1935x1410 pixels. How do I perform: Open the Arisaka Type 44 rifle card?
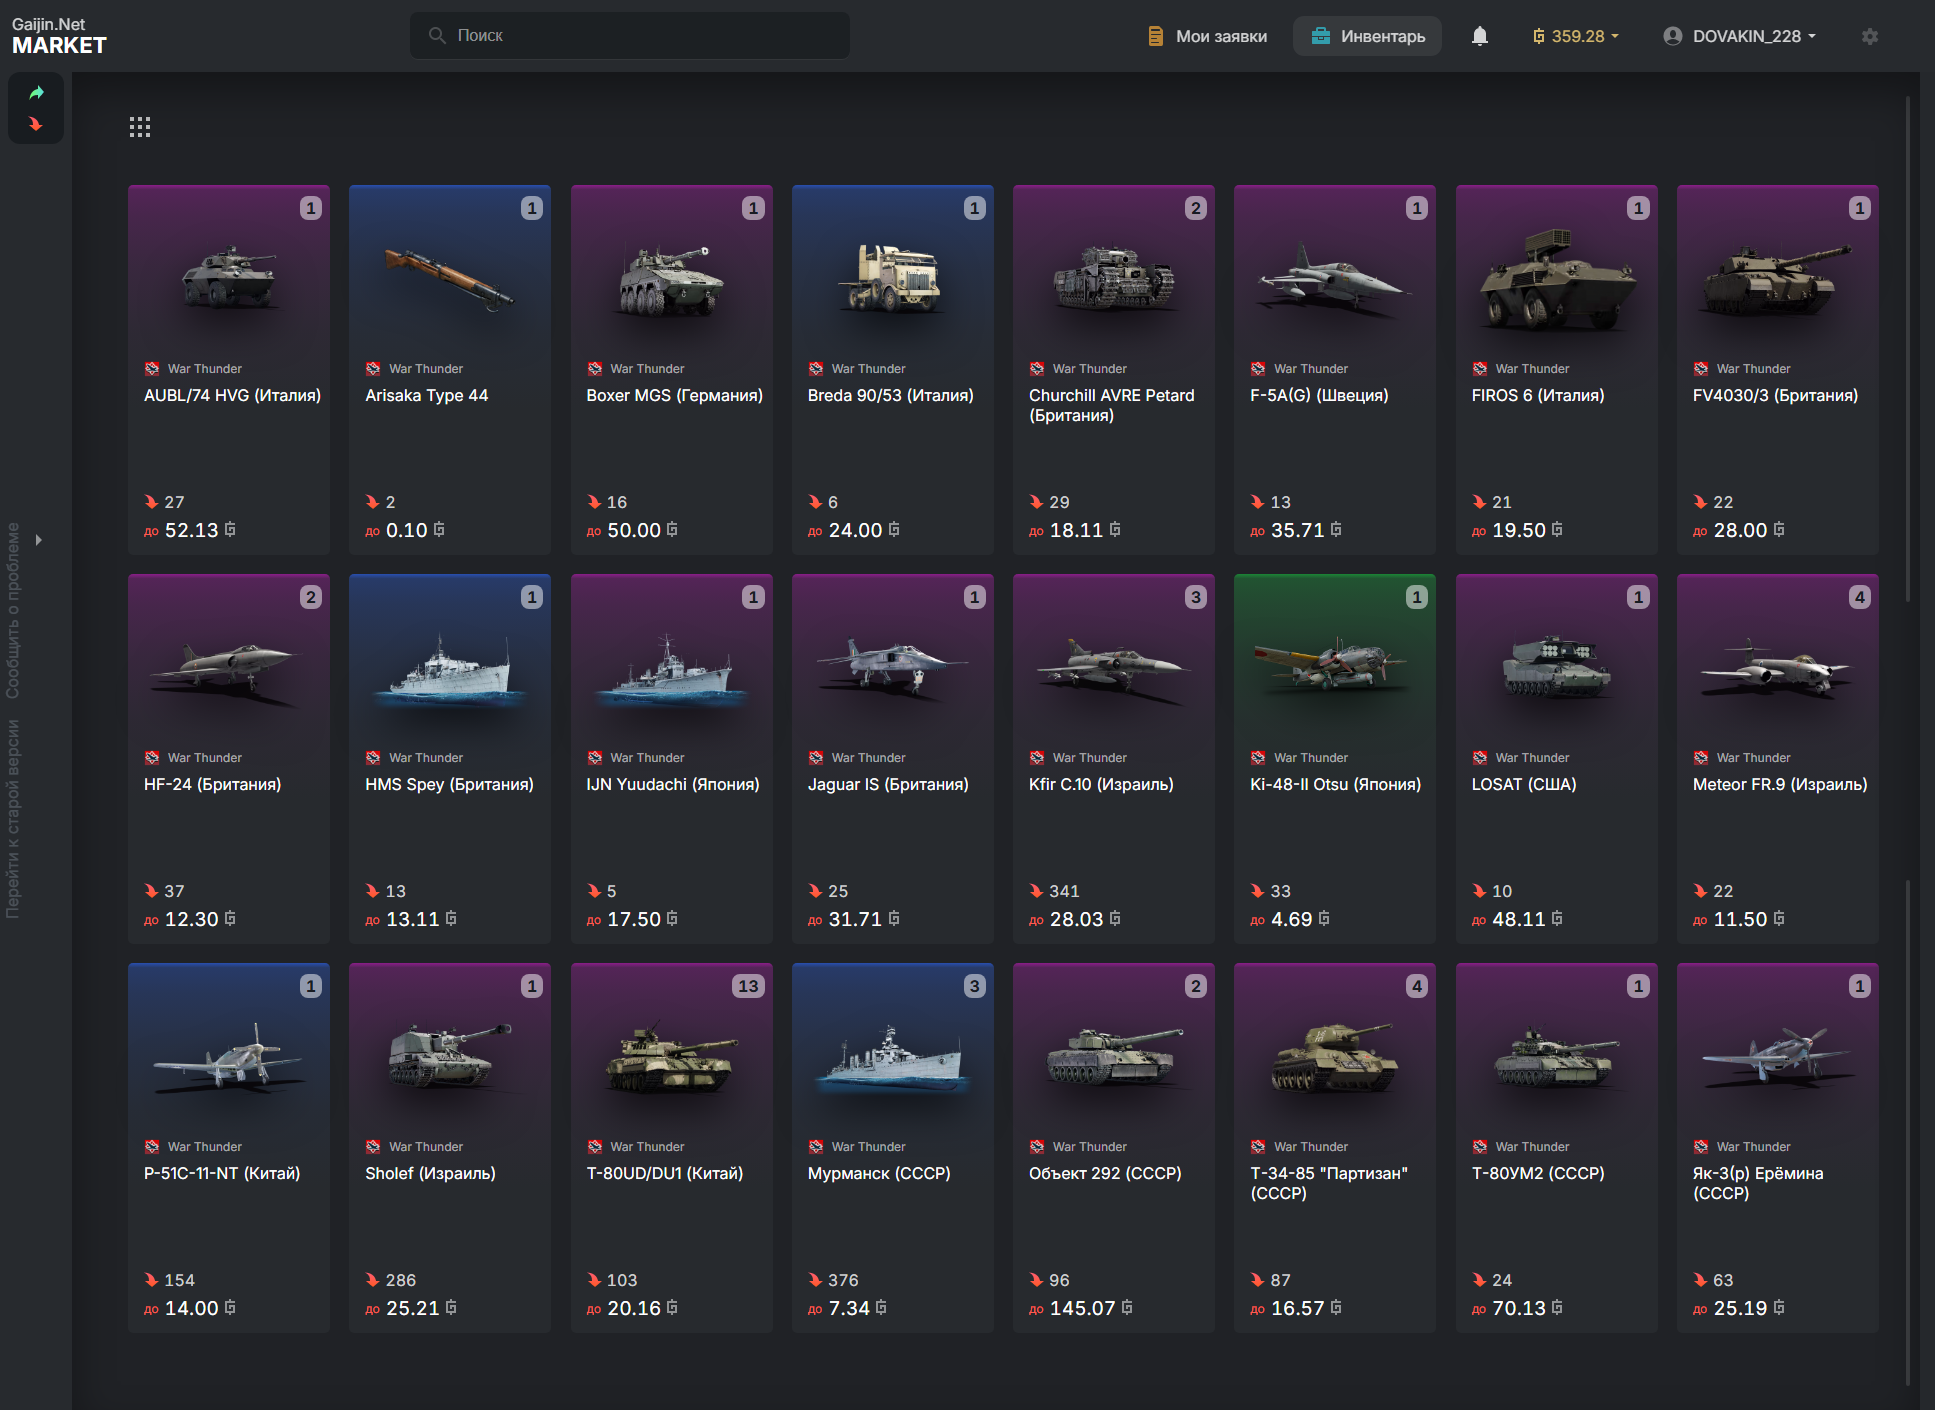click(x=450, y=370)
